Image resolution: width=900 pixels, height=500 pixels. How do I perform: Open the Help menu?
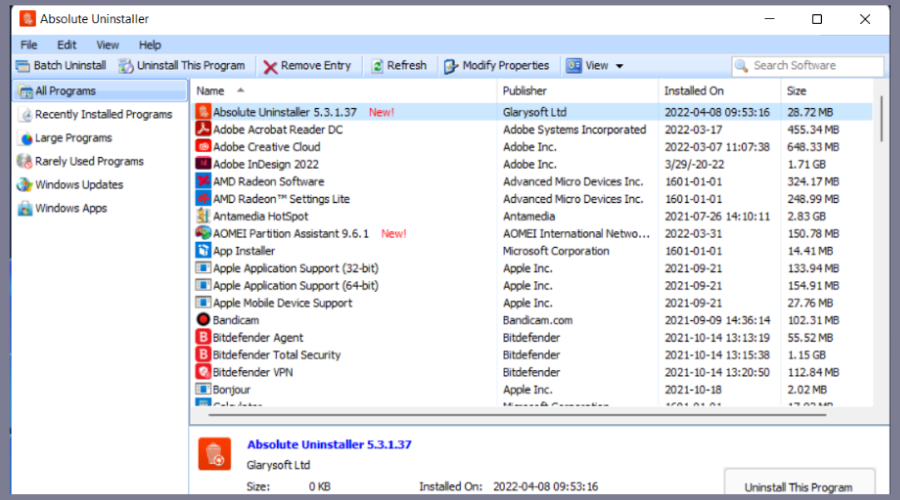pos(150,45)
